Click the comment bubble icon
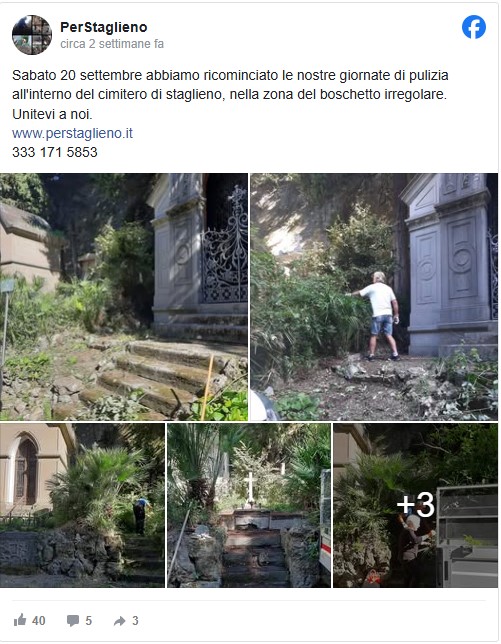This screenshot has width=501, height=644. coord(73,620)
